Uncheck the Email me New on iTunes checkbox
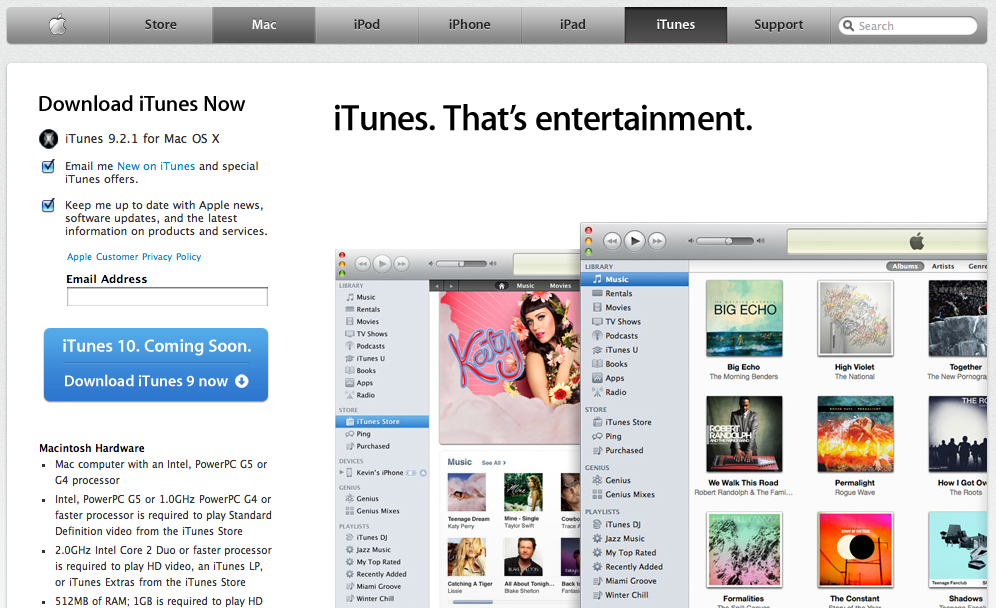996x608 pixels. point(48,166)
